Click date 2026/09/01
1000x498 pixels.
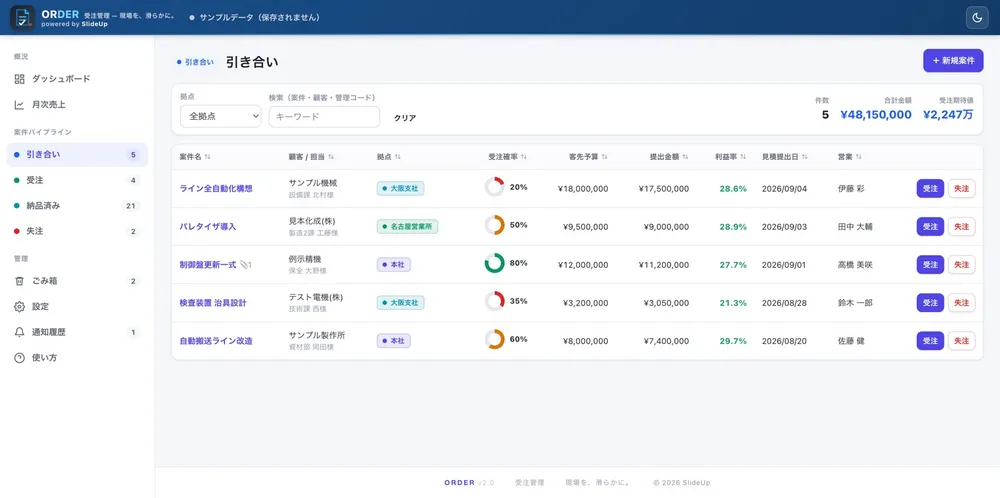[x=784, y=265]
